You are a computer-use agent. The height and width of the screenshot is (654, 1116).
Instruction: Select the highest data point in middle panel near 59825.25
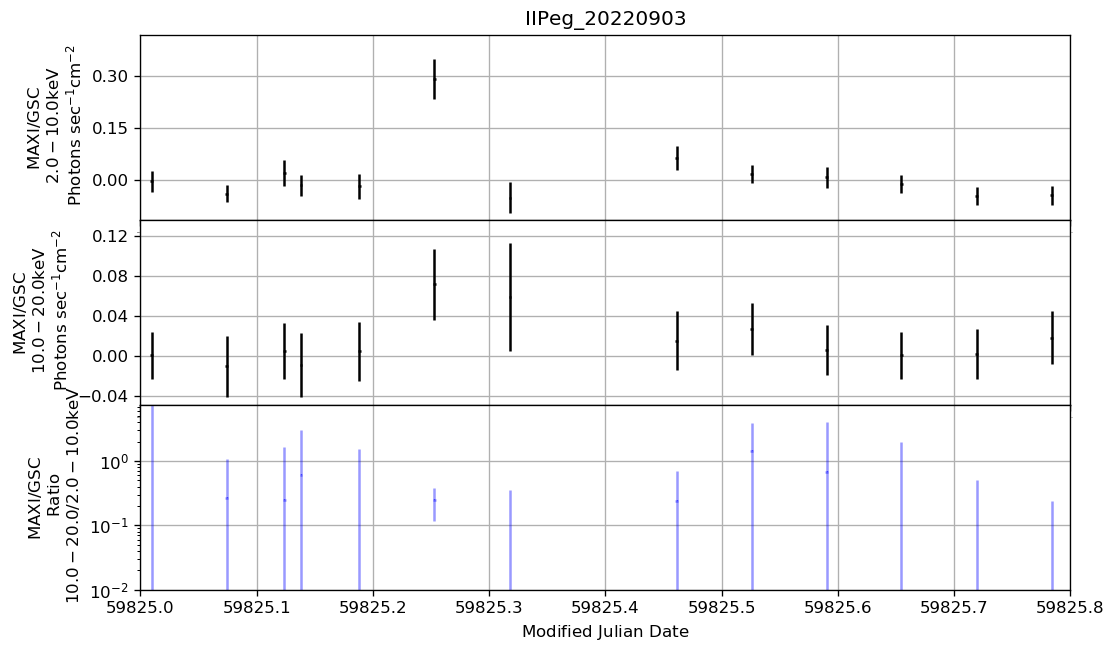point(434,285)
